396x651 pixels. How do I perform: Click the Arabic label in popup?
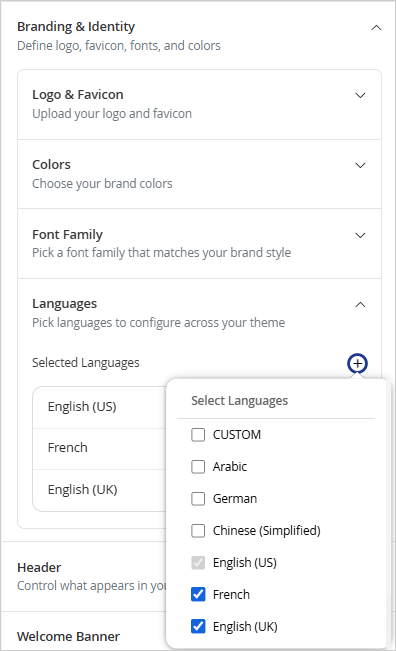tap(230, 467)
